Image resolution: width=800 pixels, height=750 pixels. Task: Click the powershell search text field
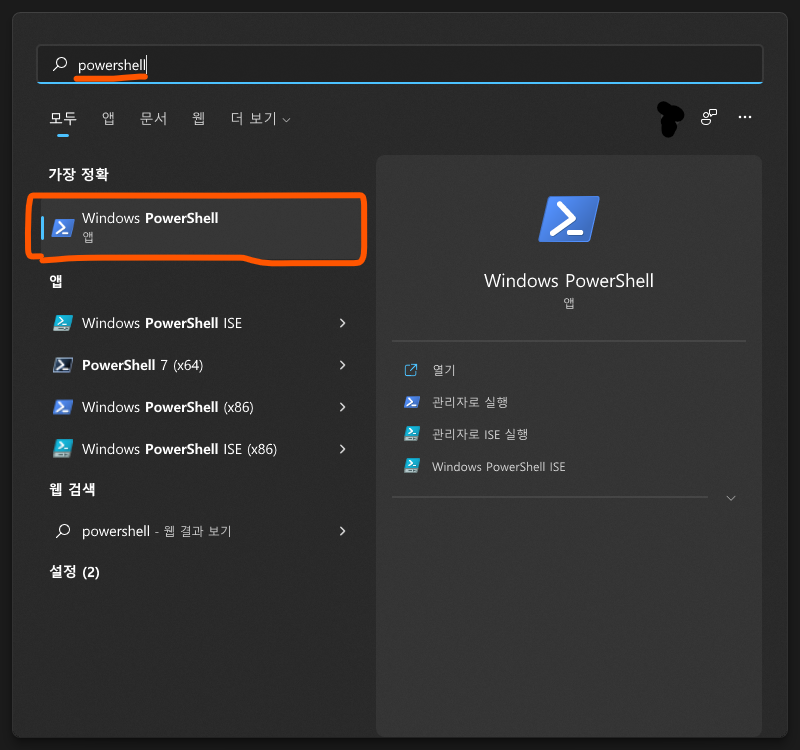(x=399, y=64)
